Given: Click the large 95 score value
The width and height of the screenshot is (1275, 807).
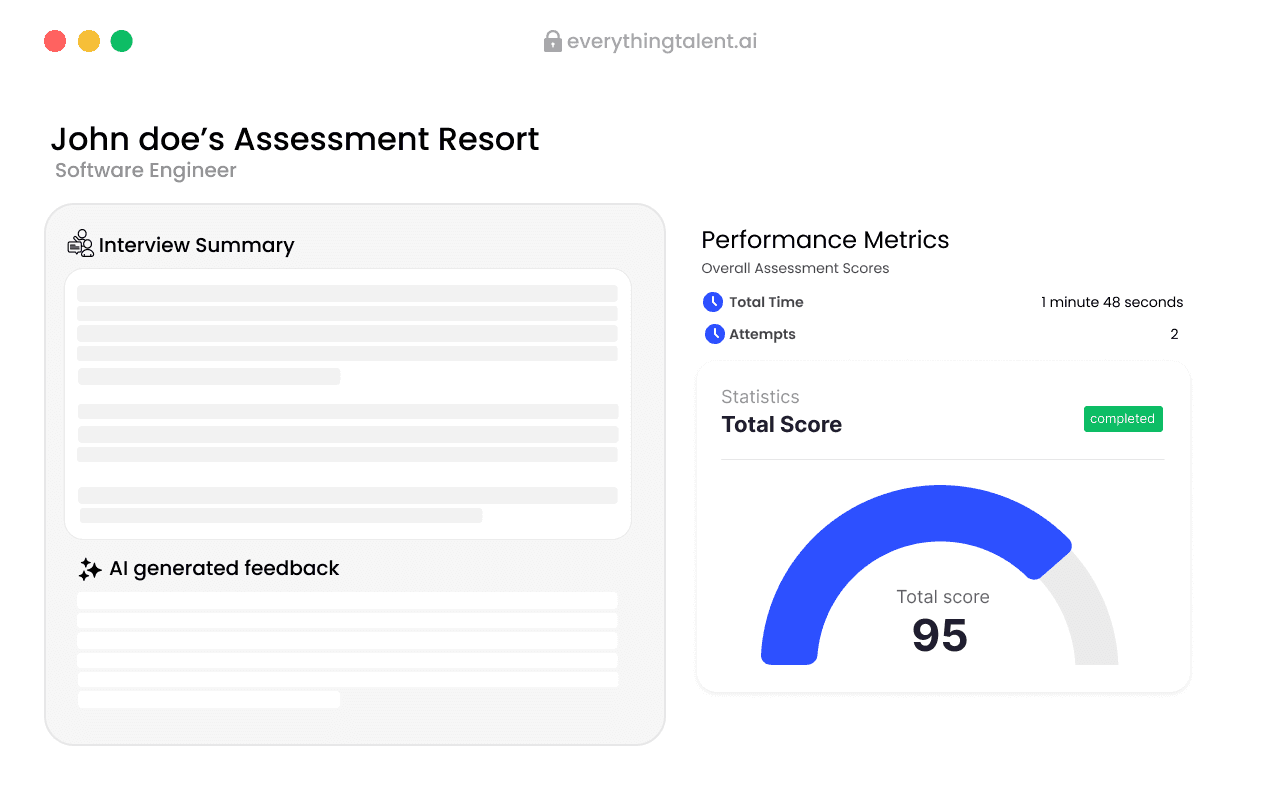Looking at the screenshot, I should pos(940,636).
